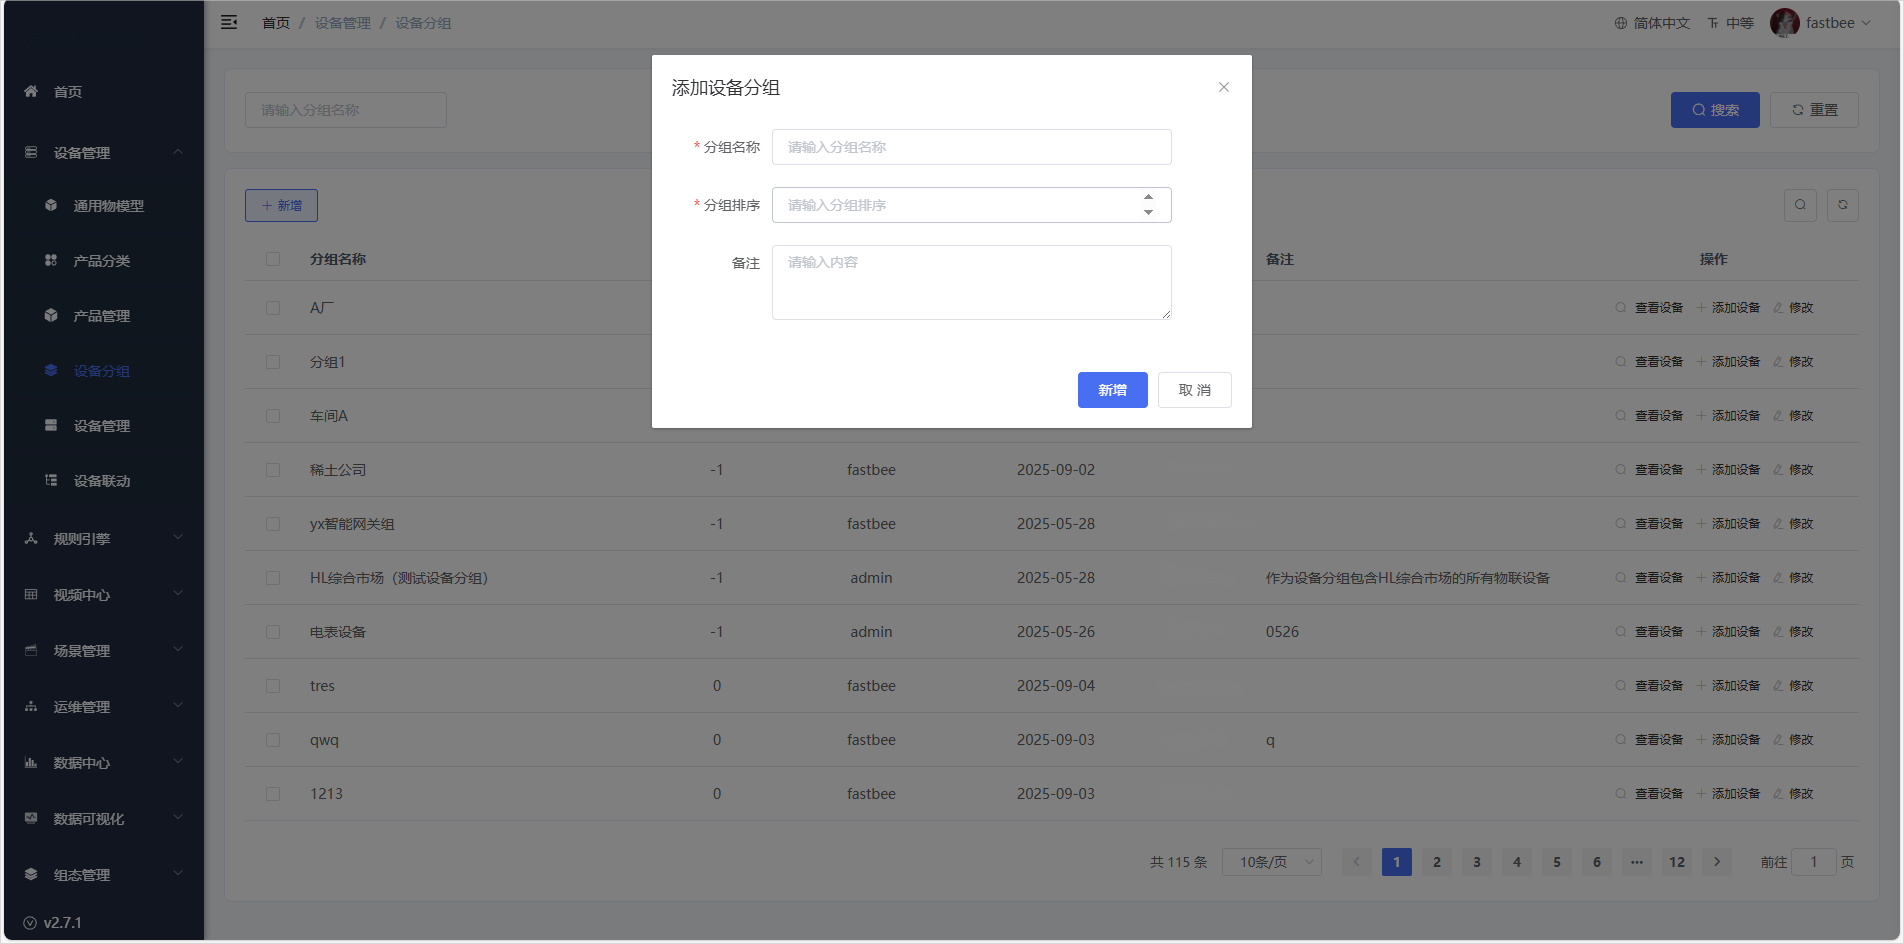
Task: Open the font size 中等 setting
Action: pos(1731,23)
